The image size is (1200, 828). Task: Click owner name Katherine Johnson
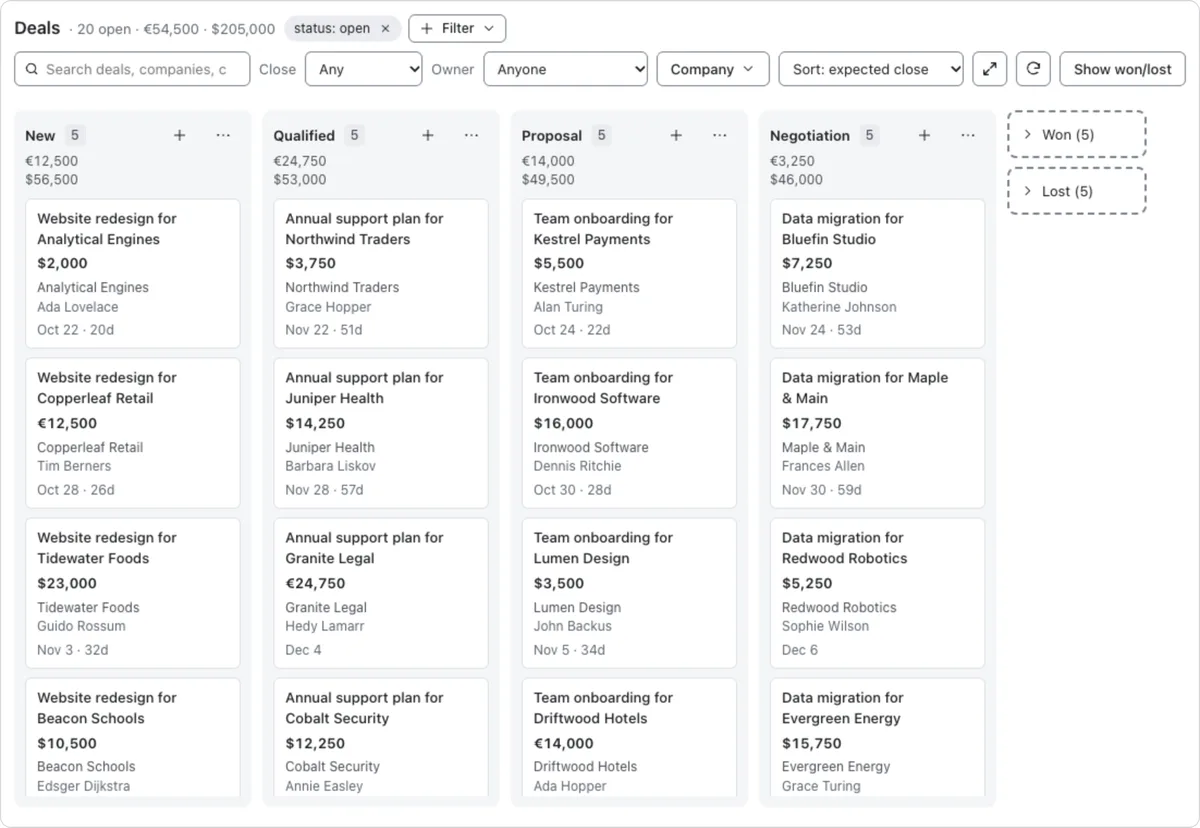[x=839, y=307]
